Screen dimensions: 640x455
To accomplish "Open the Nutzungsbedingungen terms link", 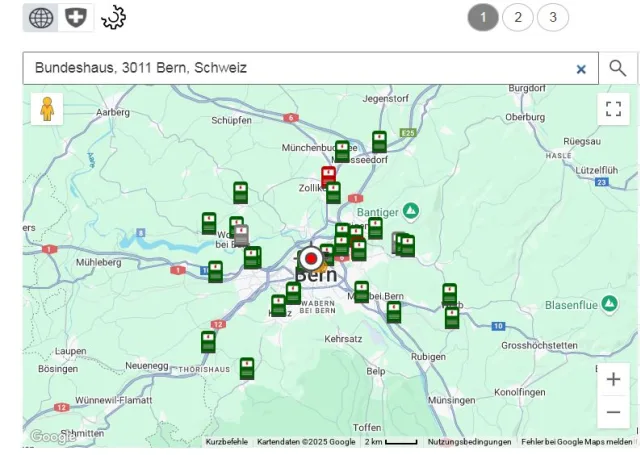I will point(469,442).
